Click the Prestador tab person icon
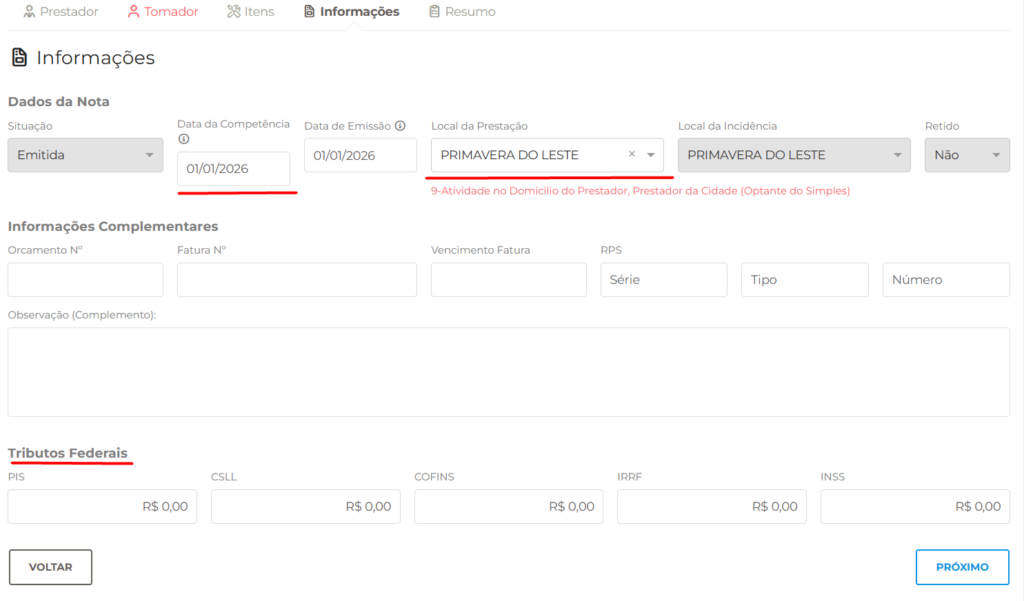Screen dimensions: 1024x601 pyautogui.click(x=29, y=12)
